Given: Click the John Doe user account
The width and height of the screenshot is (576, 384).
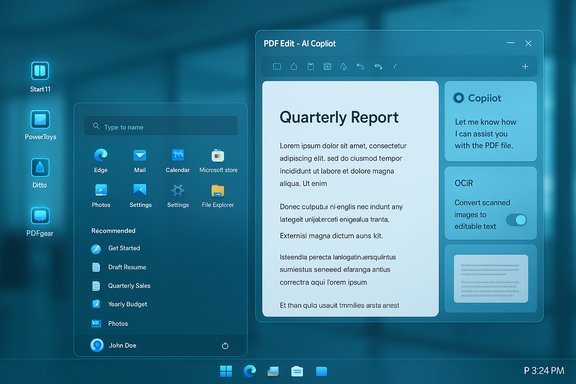Looking at the screenshot, I should point(113,345).
